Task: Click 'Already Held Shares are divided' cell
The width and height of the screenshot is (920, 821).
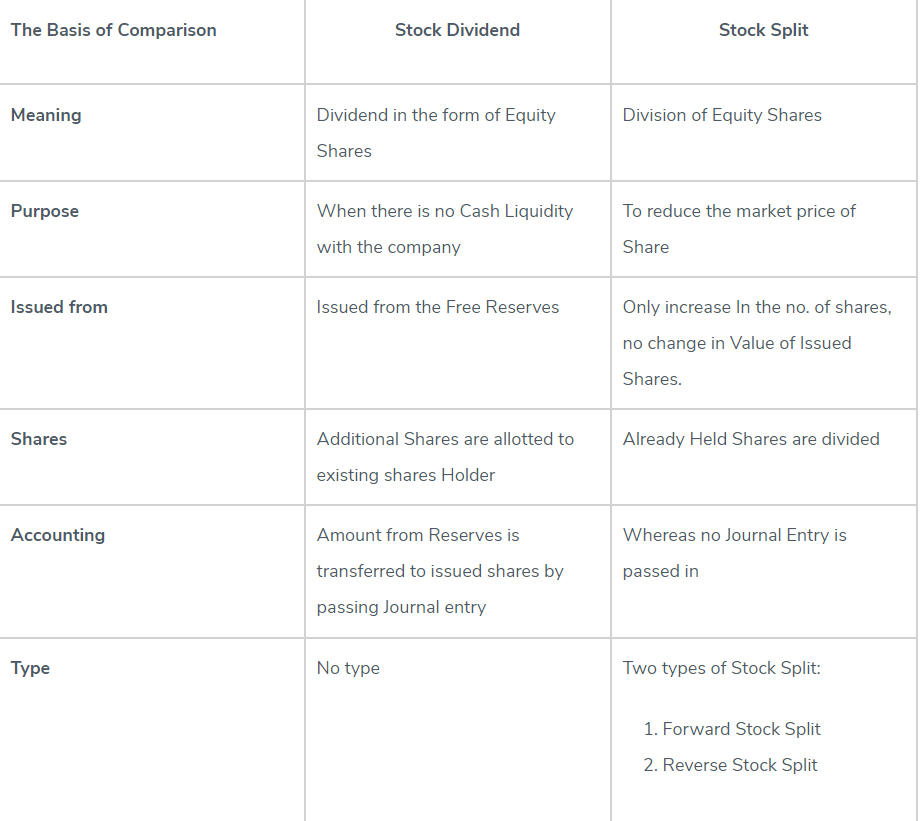Action: (751, 439)
